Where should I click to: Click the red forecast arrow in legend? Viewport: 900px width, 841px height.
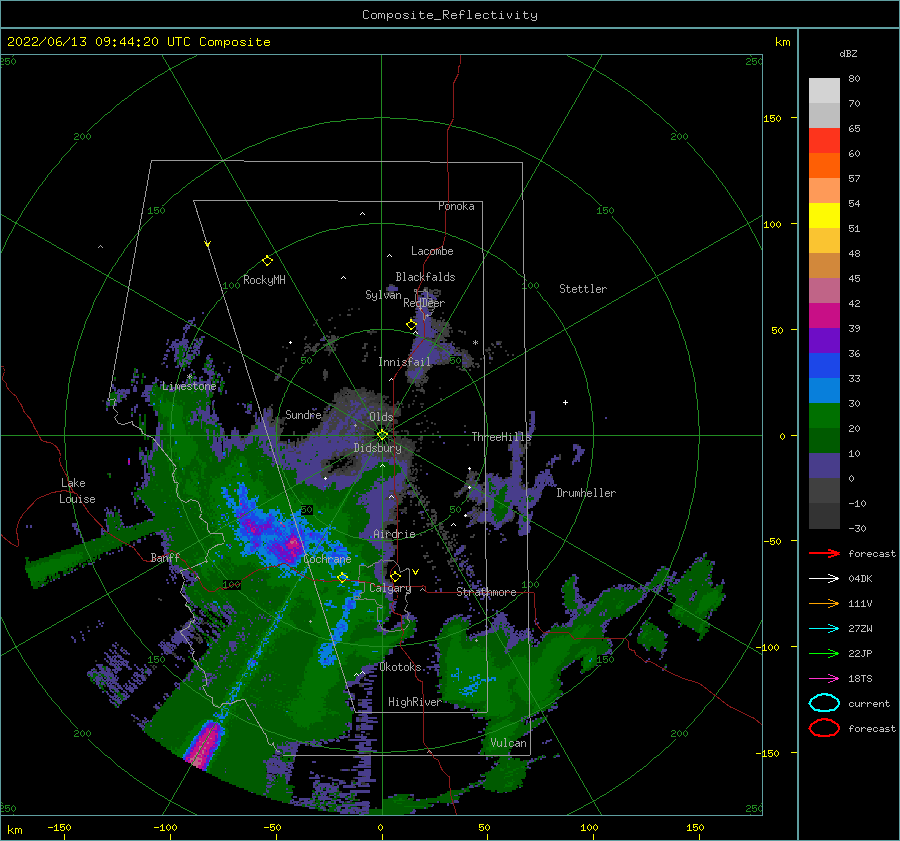824,553
